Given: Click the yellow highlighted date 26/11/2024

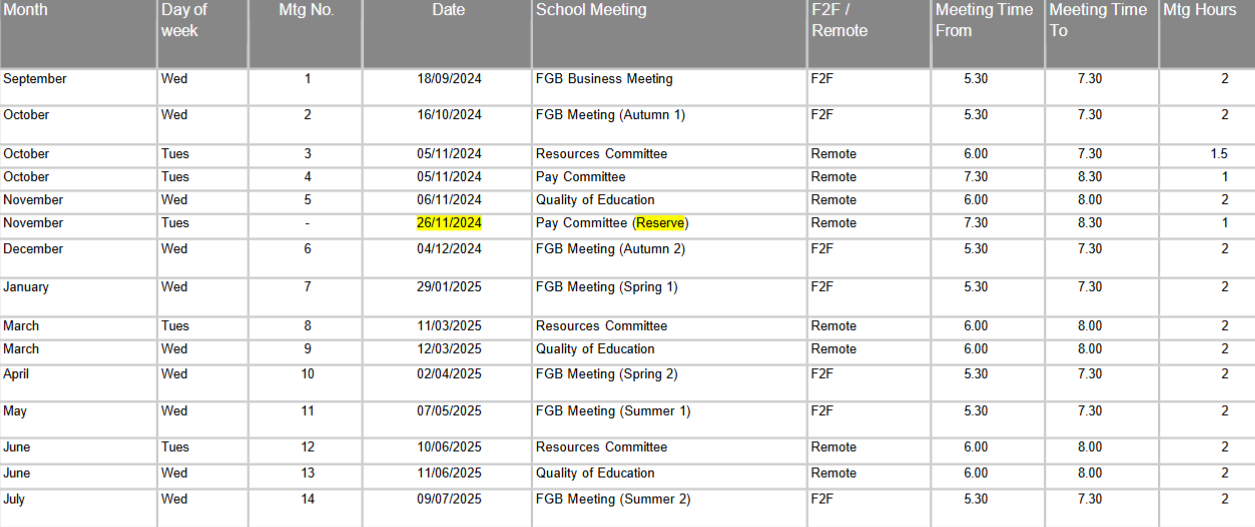Looking at the screenshot, I should coord(449,223).
